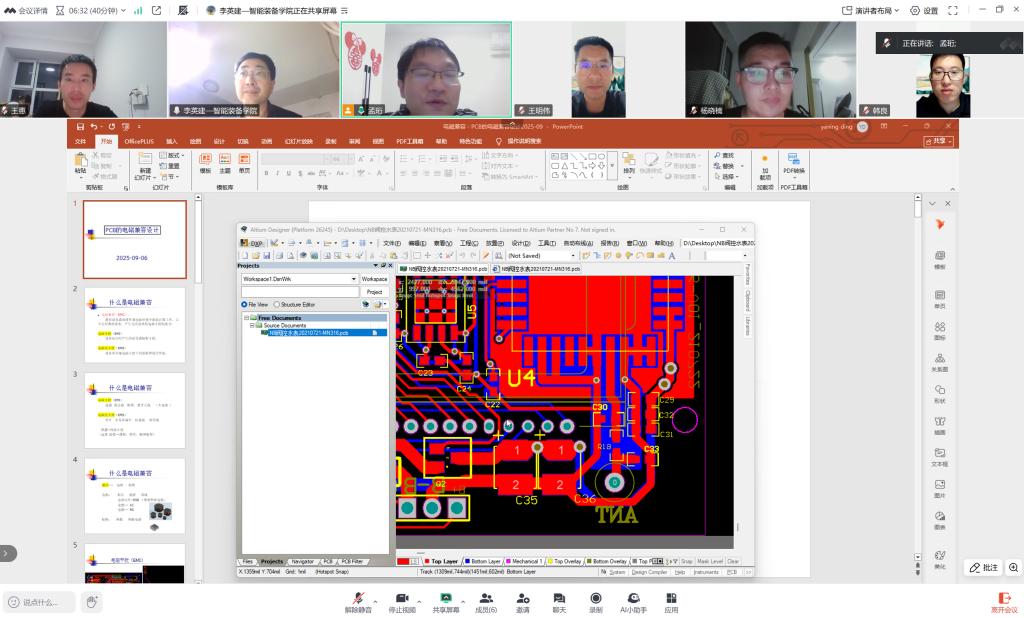The width and height of the screenshot is (1024, 618).
Task: Open the speaker layout dropdown
Action: [x=867, y=10]
